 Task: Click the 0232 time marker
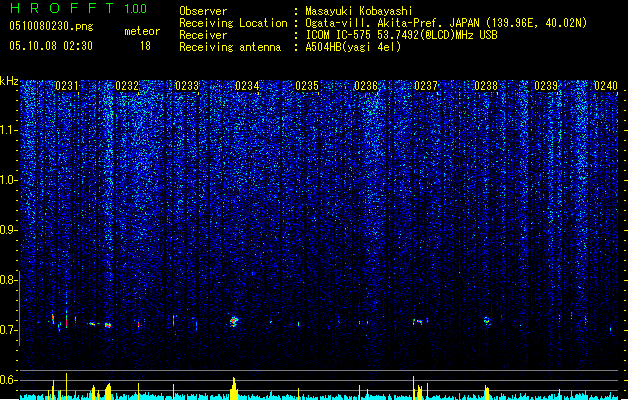(127, 86)
